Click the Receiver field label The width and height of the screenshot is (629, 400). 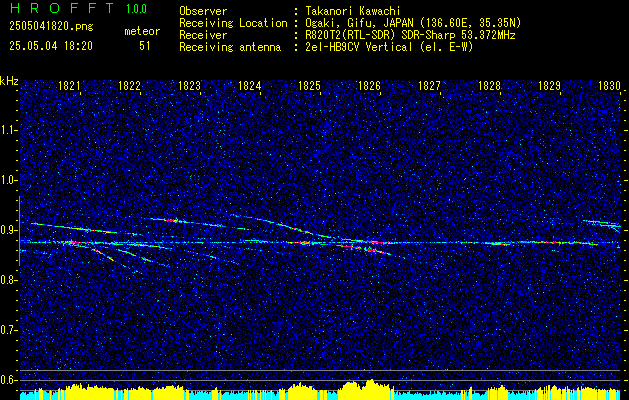pyautogui.click(x=203, y=35)
